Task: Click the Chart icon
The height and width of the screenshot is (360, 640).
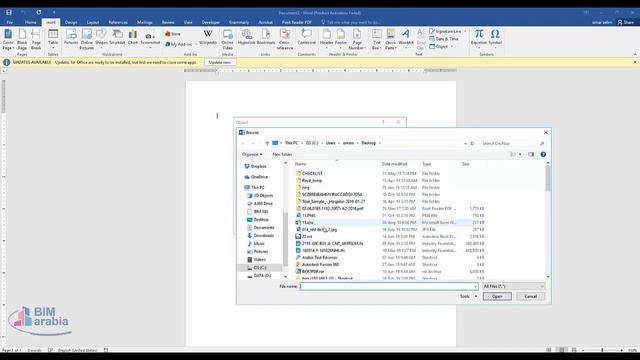Action: pyautogui.click(x=133, y=37)
